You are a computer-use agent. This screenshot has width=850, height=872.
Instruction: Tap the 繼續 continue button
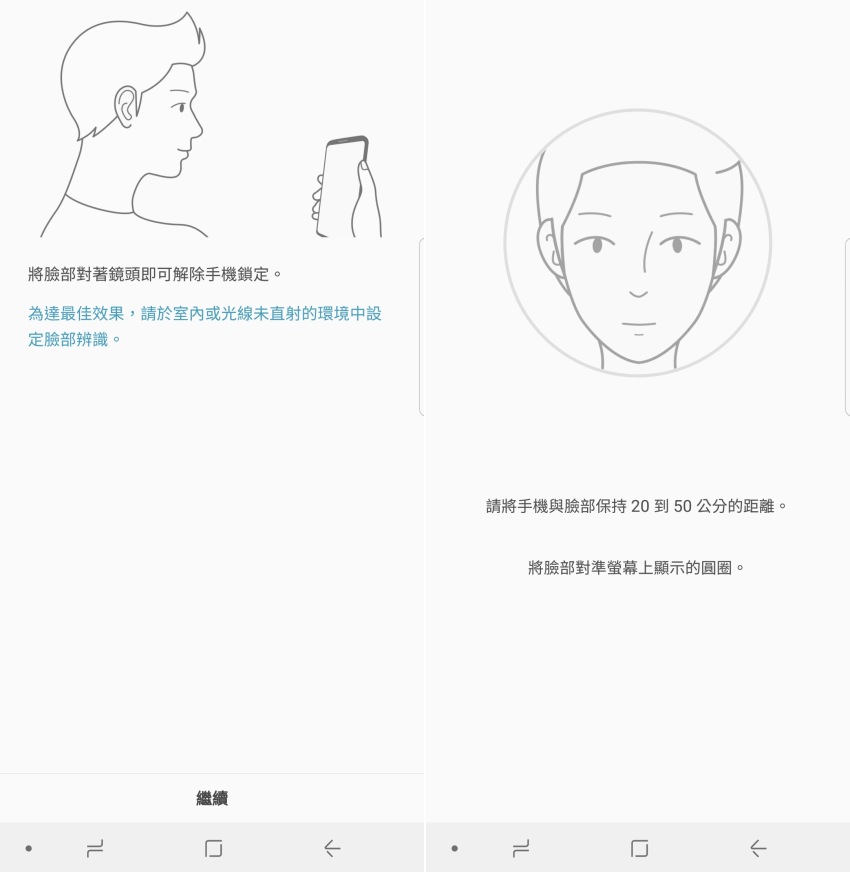tap(212, 798)
